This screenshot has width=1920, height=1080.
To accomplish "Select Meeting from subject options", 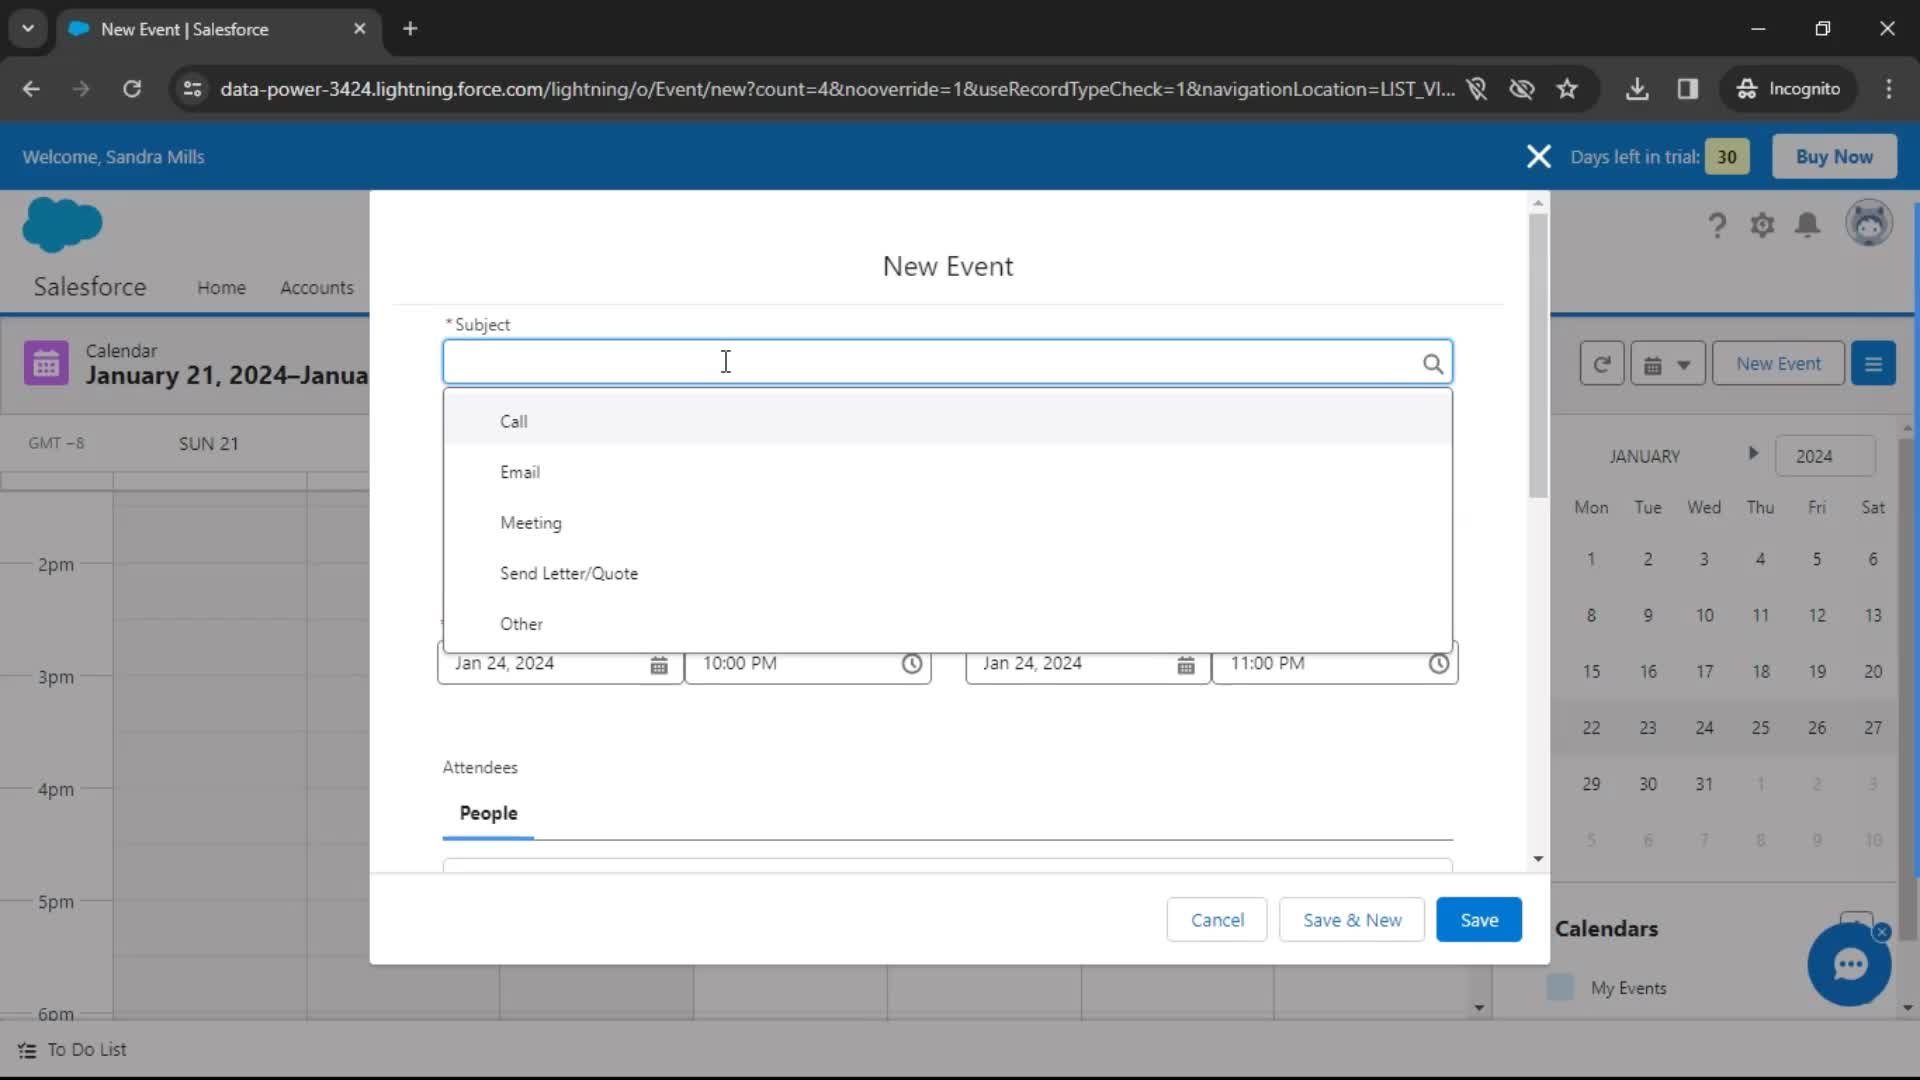I will [948, 523].
